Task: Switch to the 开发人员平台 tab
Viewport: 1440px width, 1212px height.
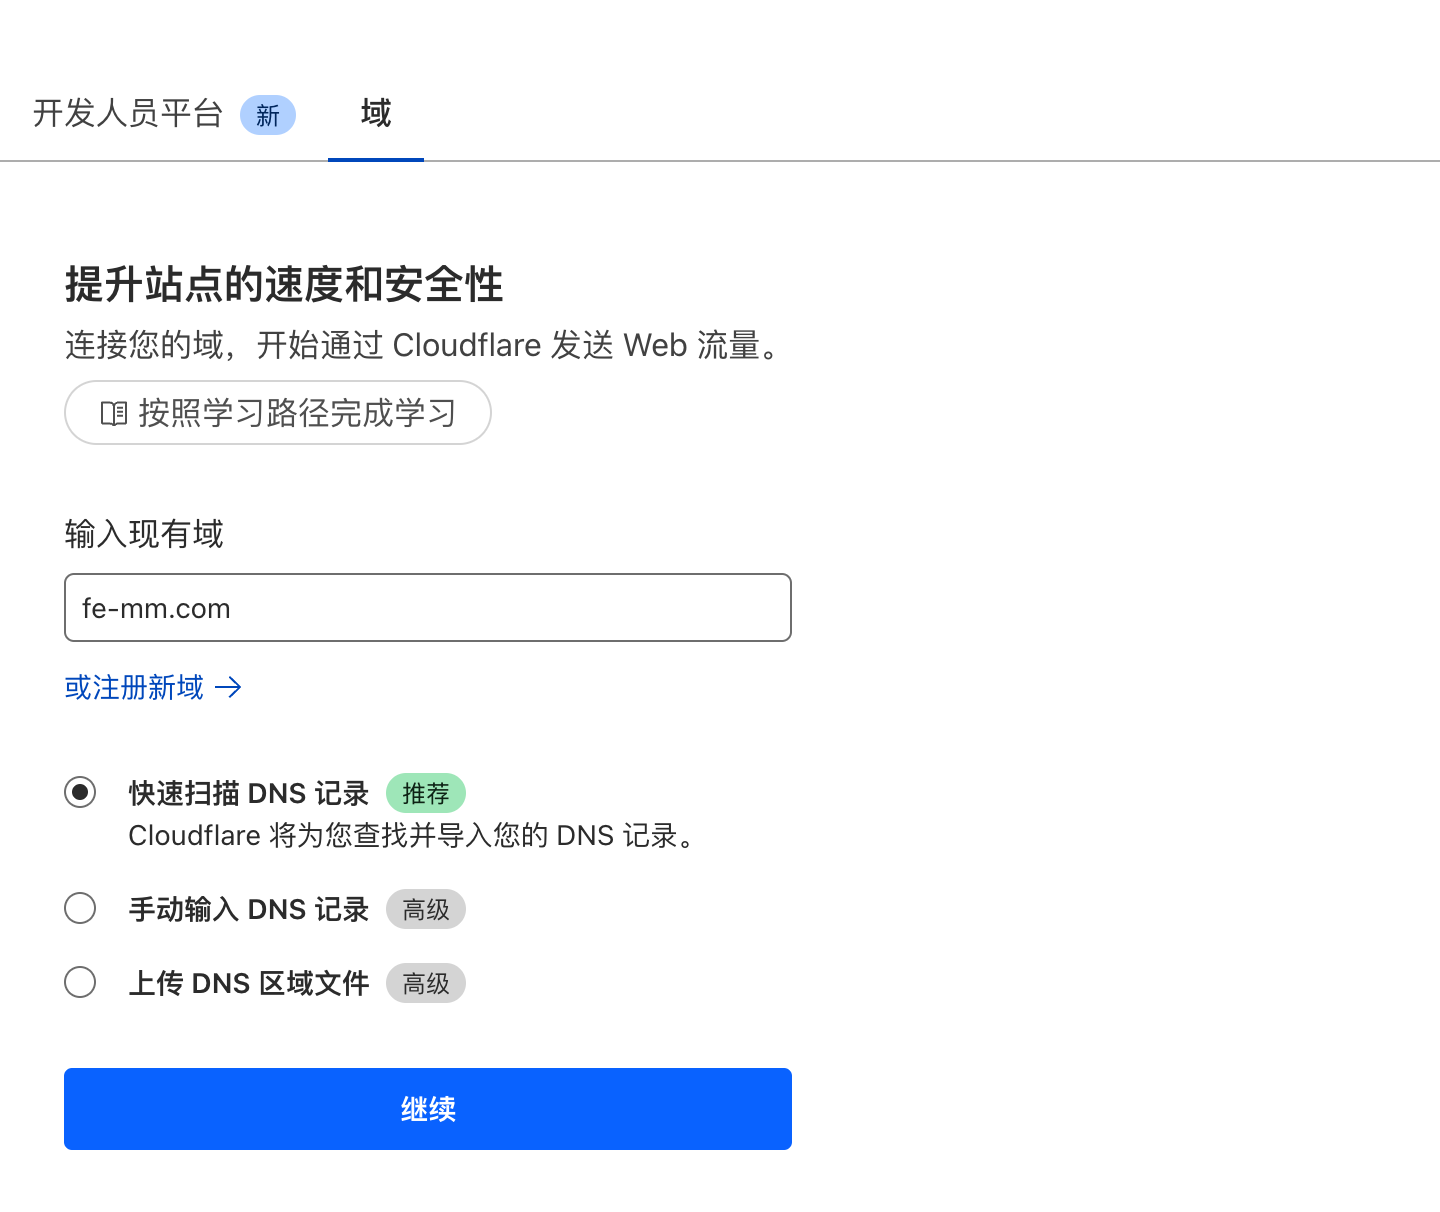Action: (128, 114)
